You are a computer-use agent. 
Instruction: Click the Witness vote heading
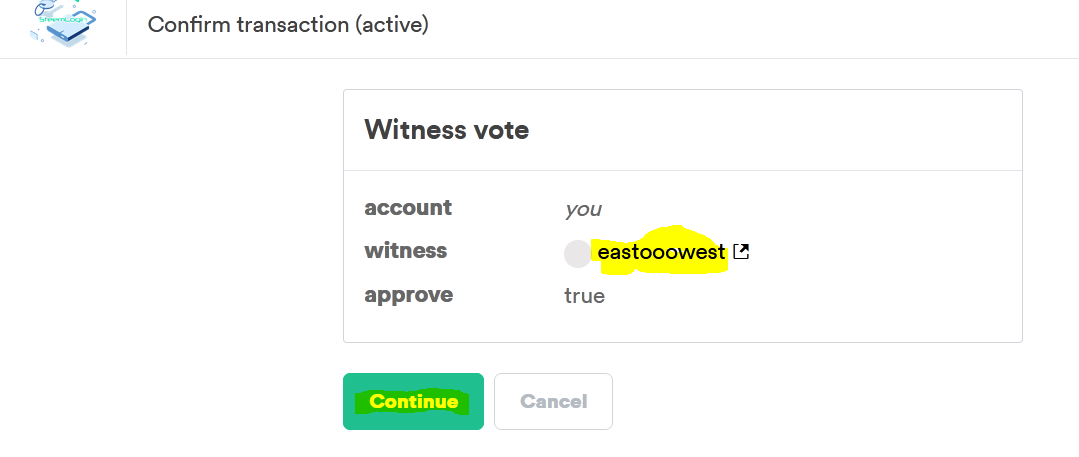click(x=446, y=129)
